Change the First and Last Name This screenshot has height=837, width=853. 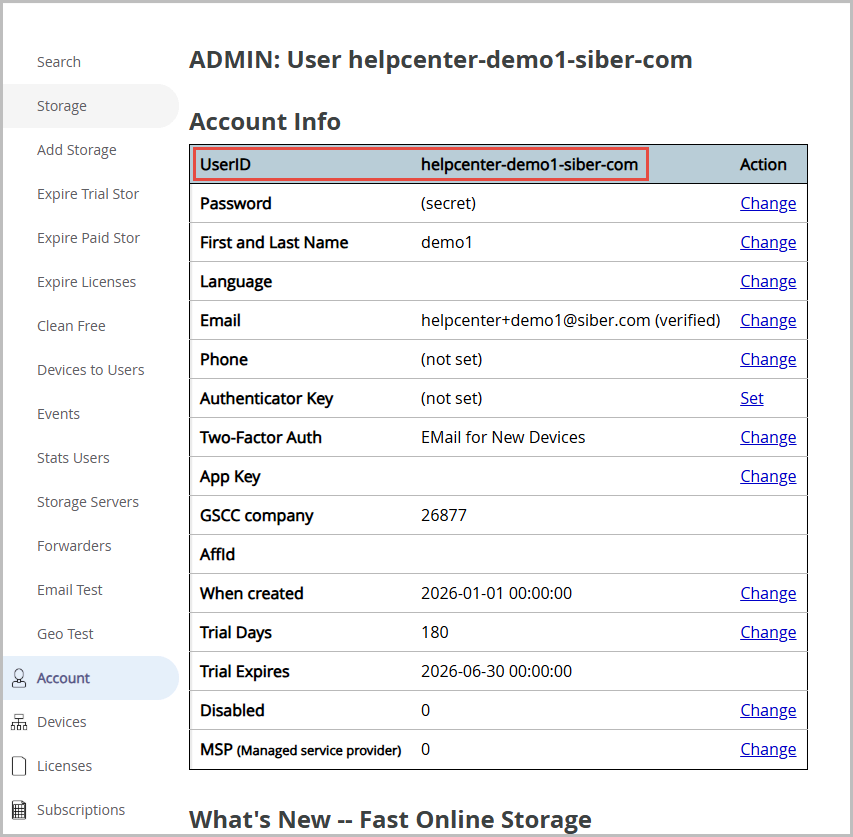click(x=768, y=242)
